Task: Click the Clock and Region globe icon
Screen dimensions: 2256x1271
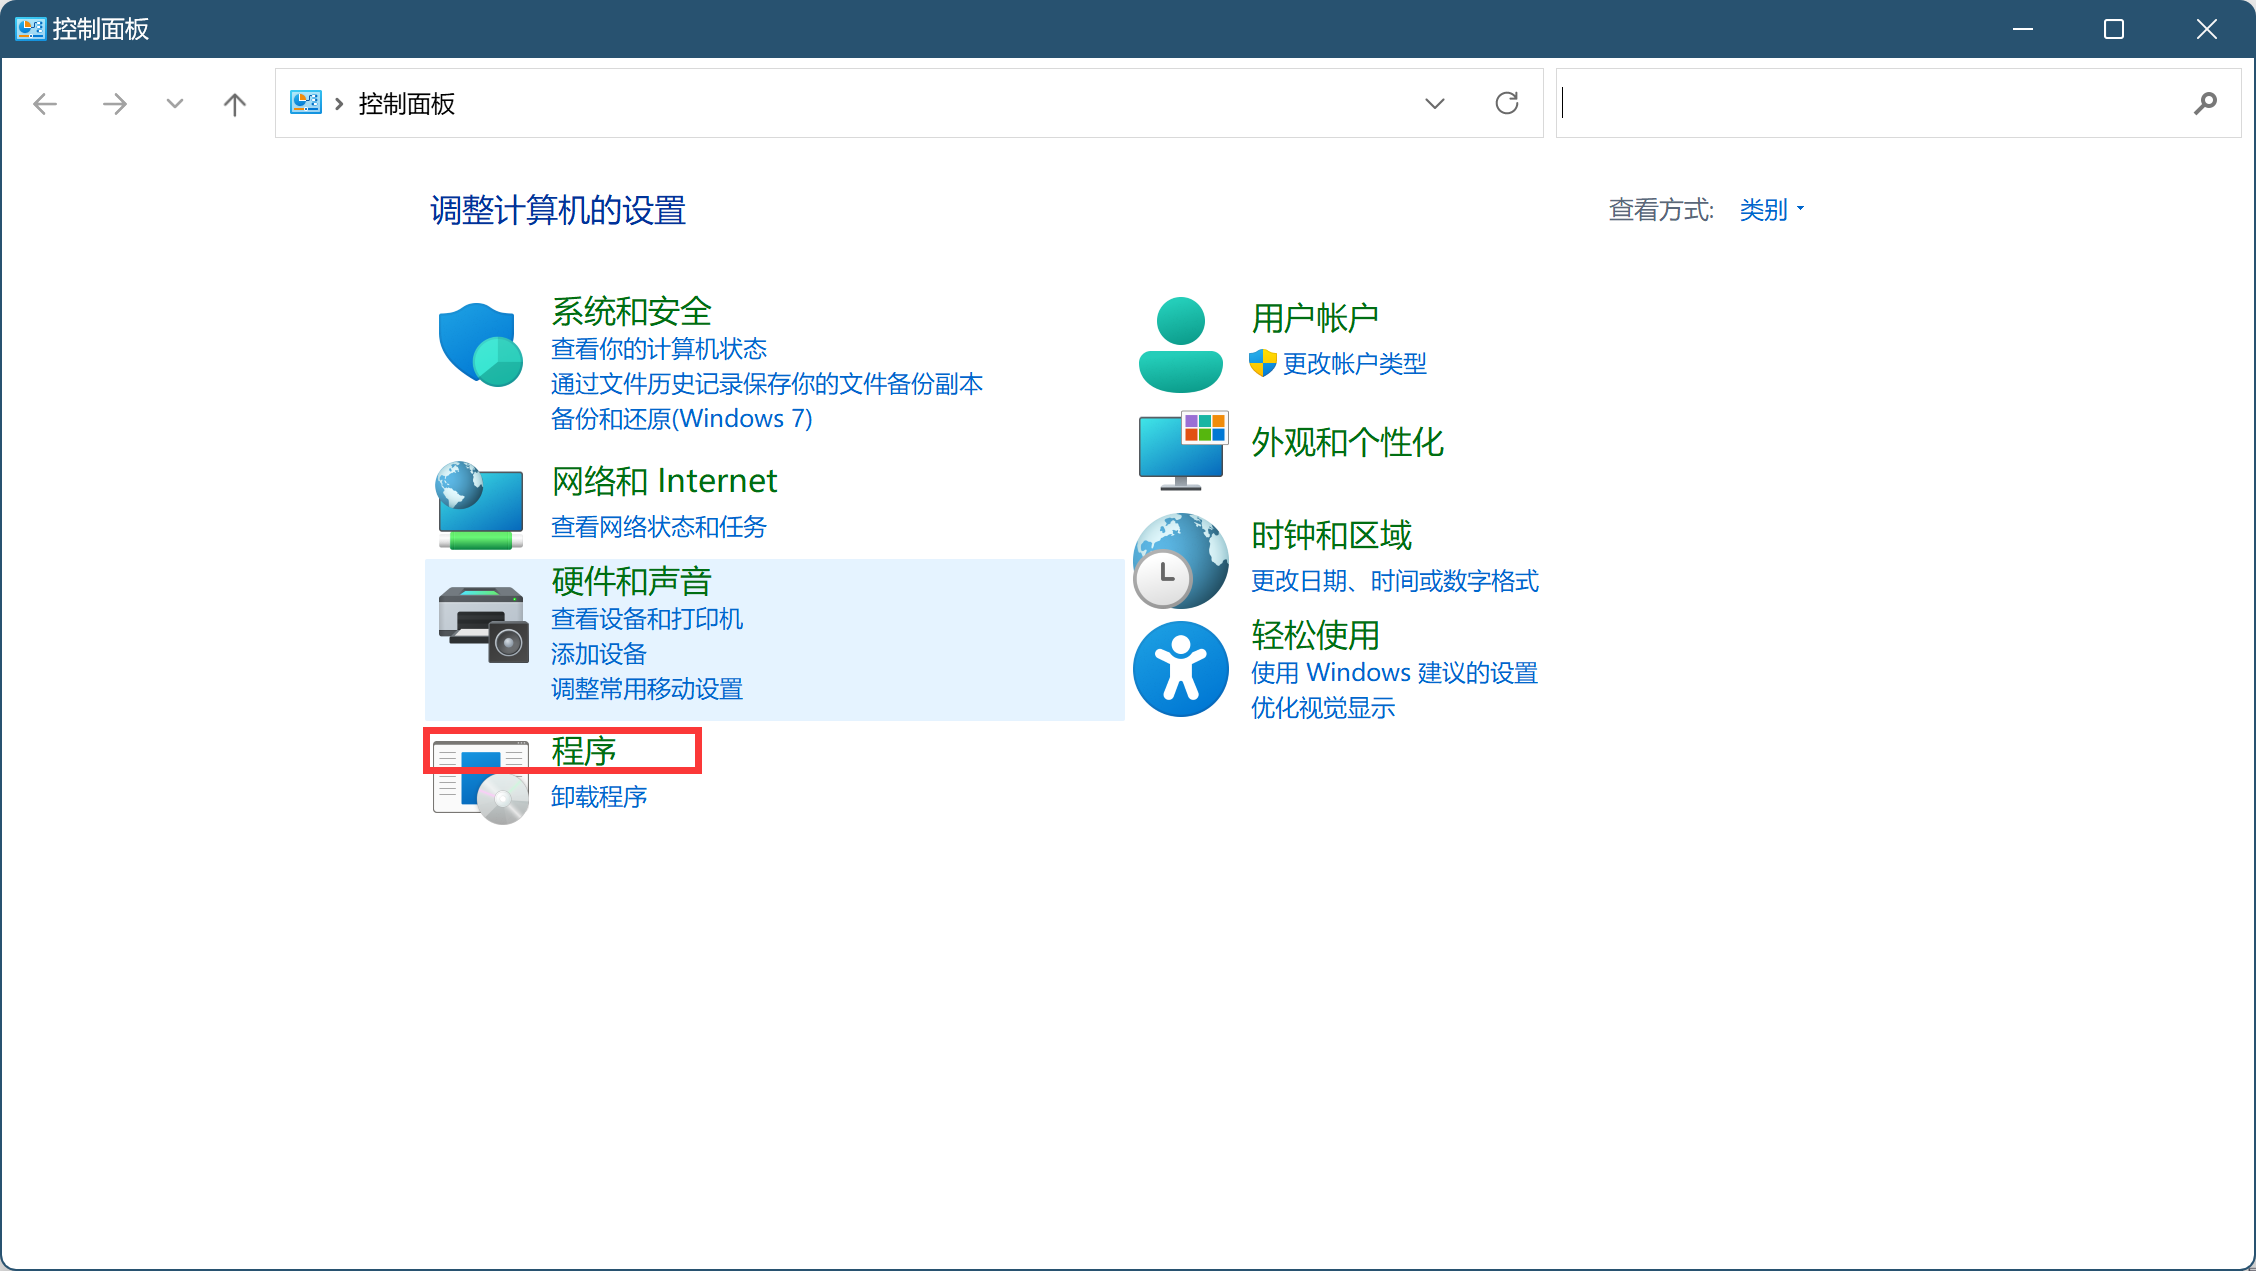Action: [1180, 560]
